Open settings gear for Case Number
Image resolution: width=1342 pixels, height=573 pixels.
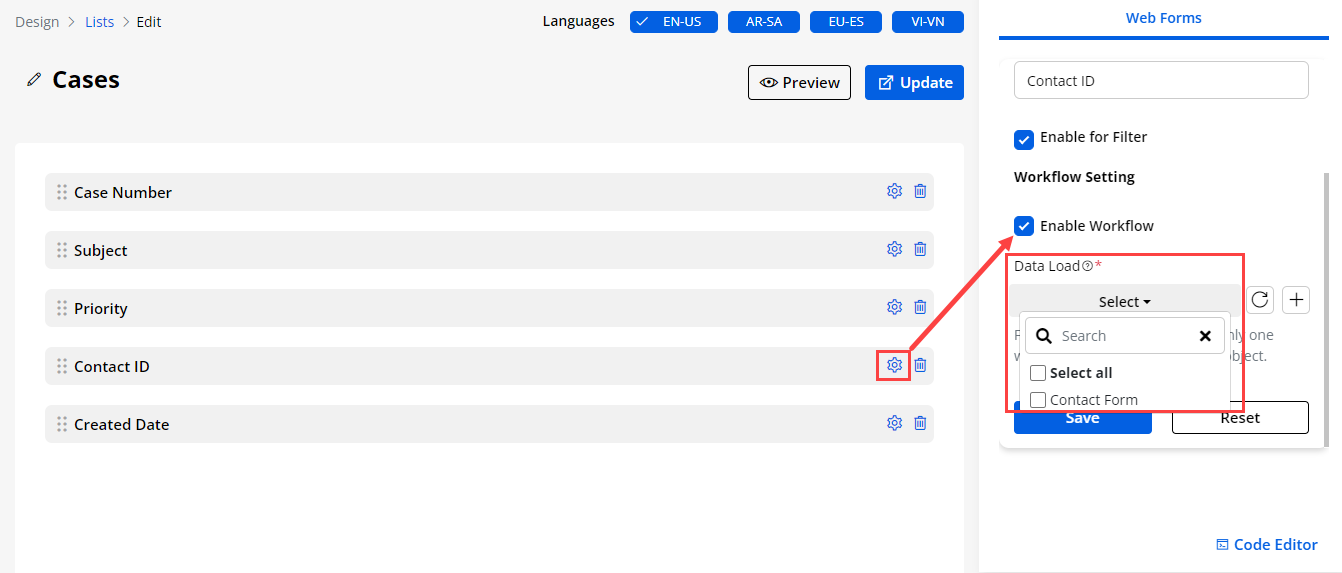(894, 191)
